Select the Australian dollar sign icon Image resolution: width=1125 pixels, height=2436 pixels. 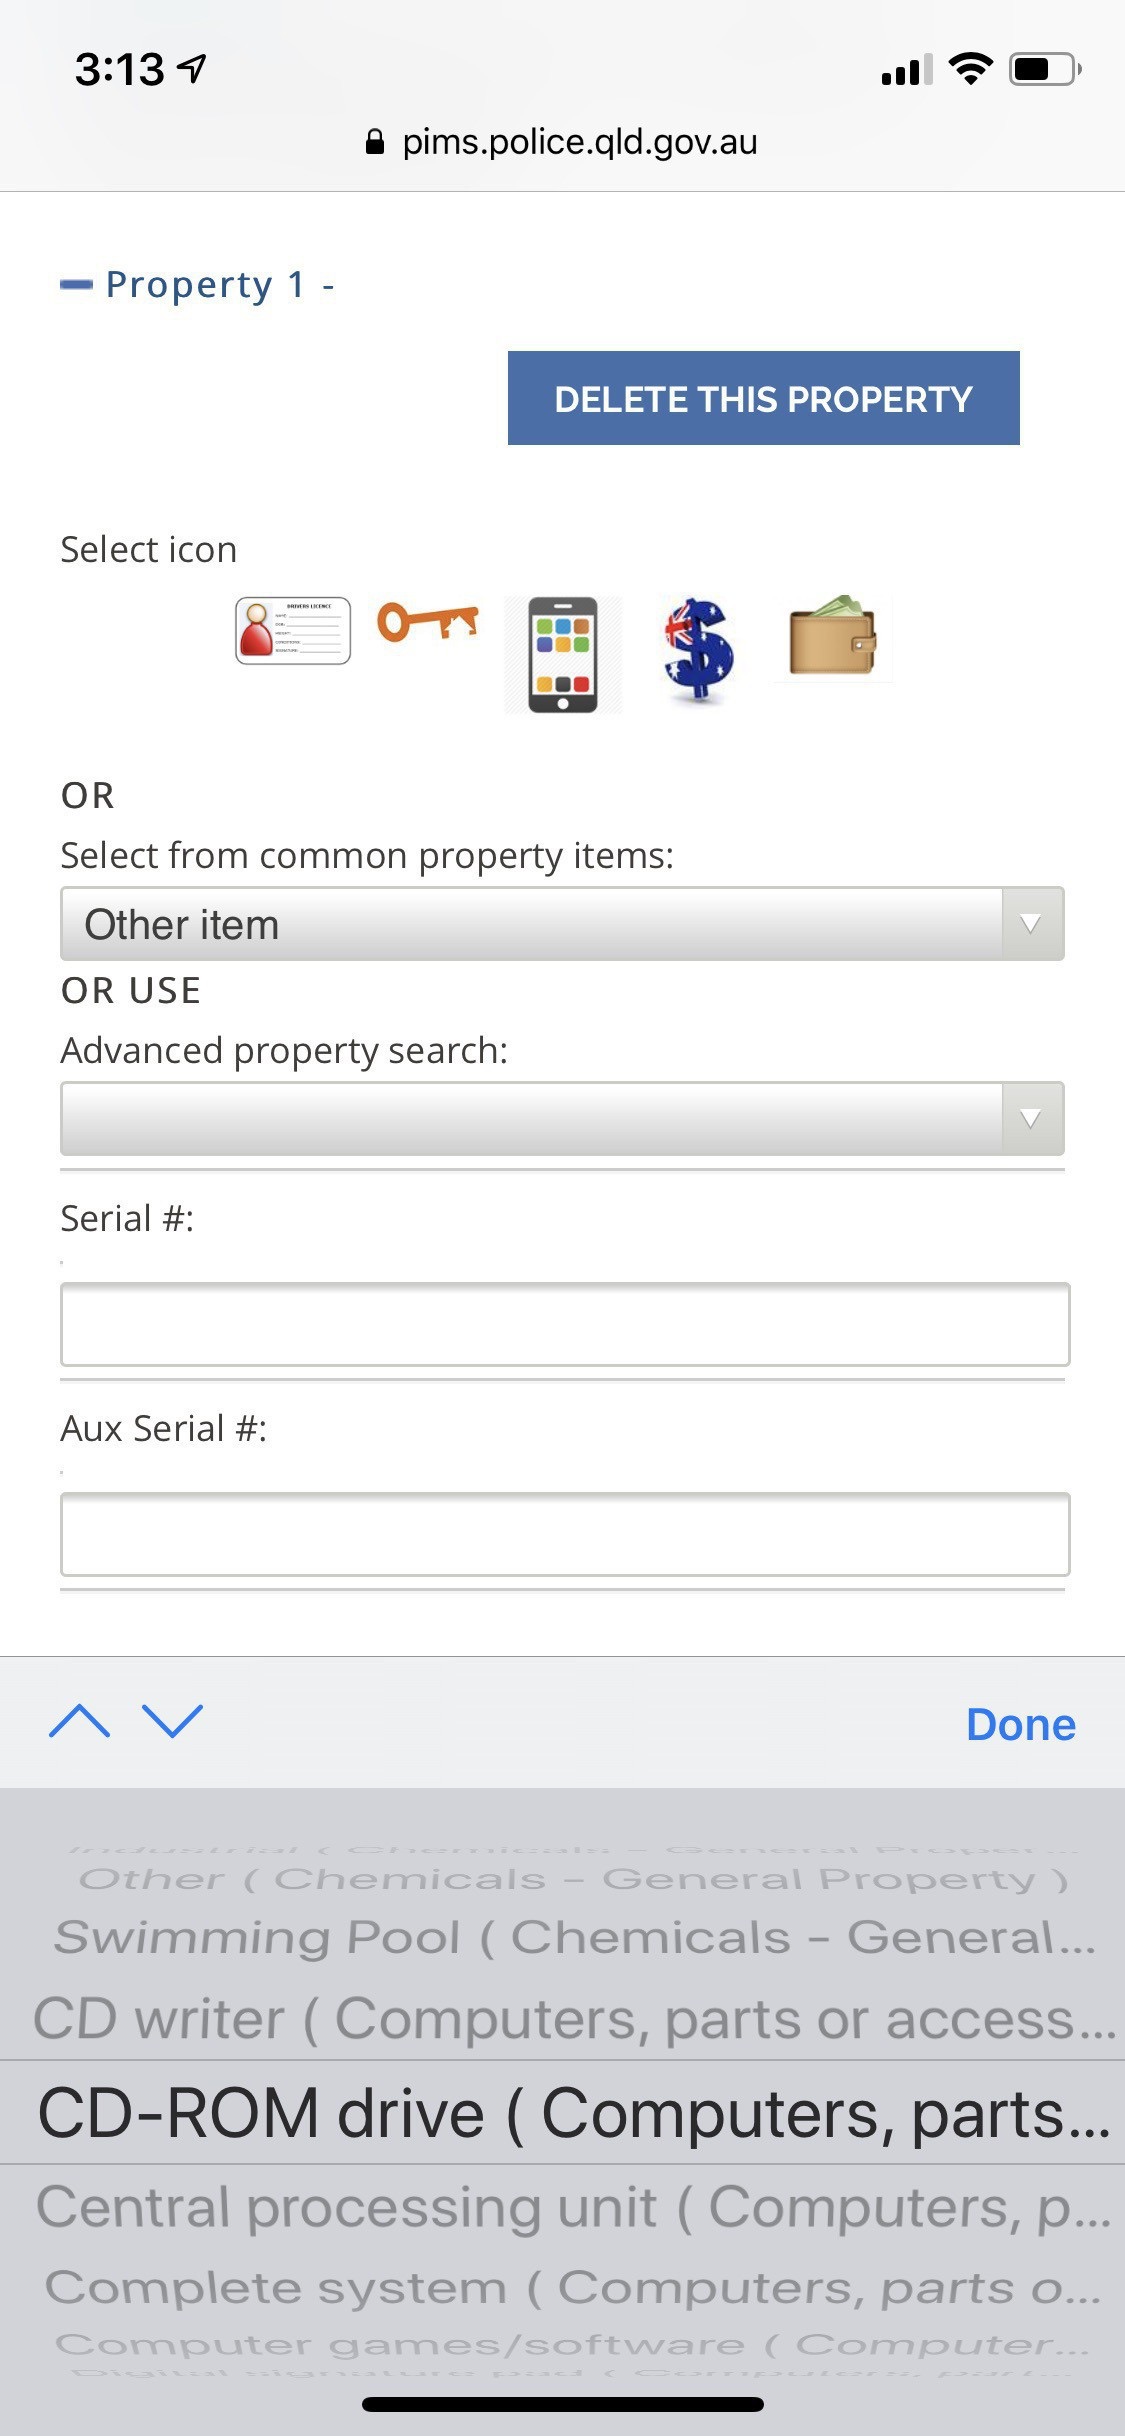(x=698, y=650)
